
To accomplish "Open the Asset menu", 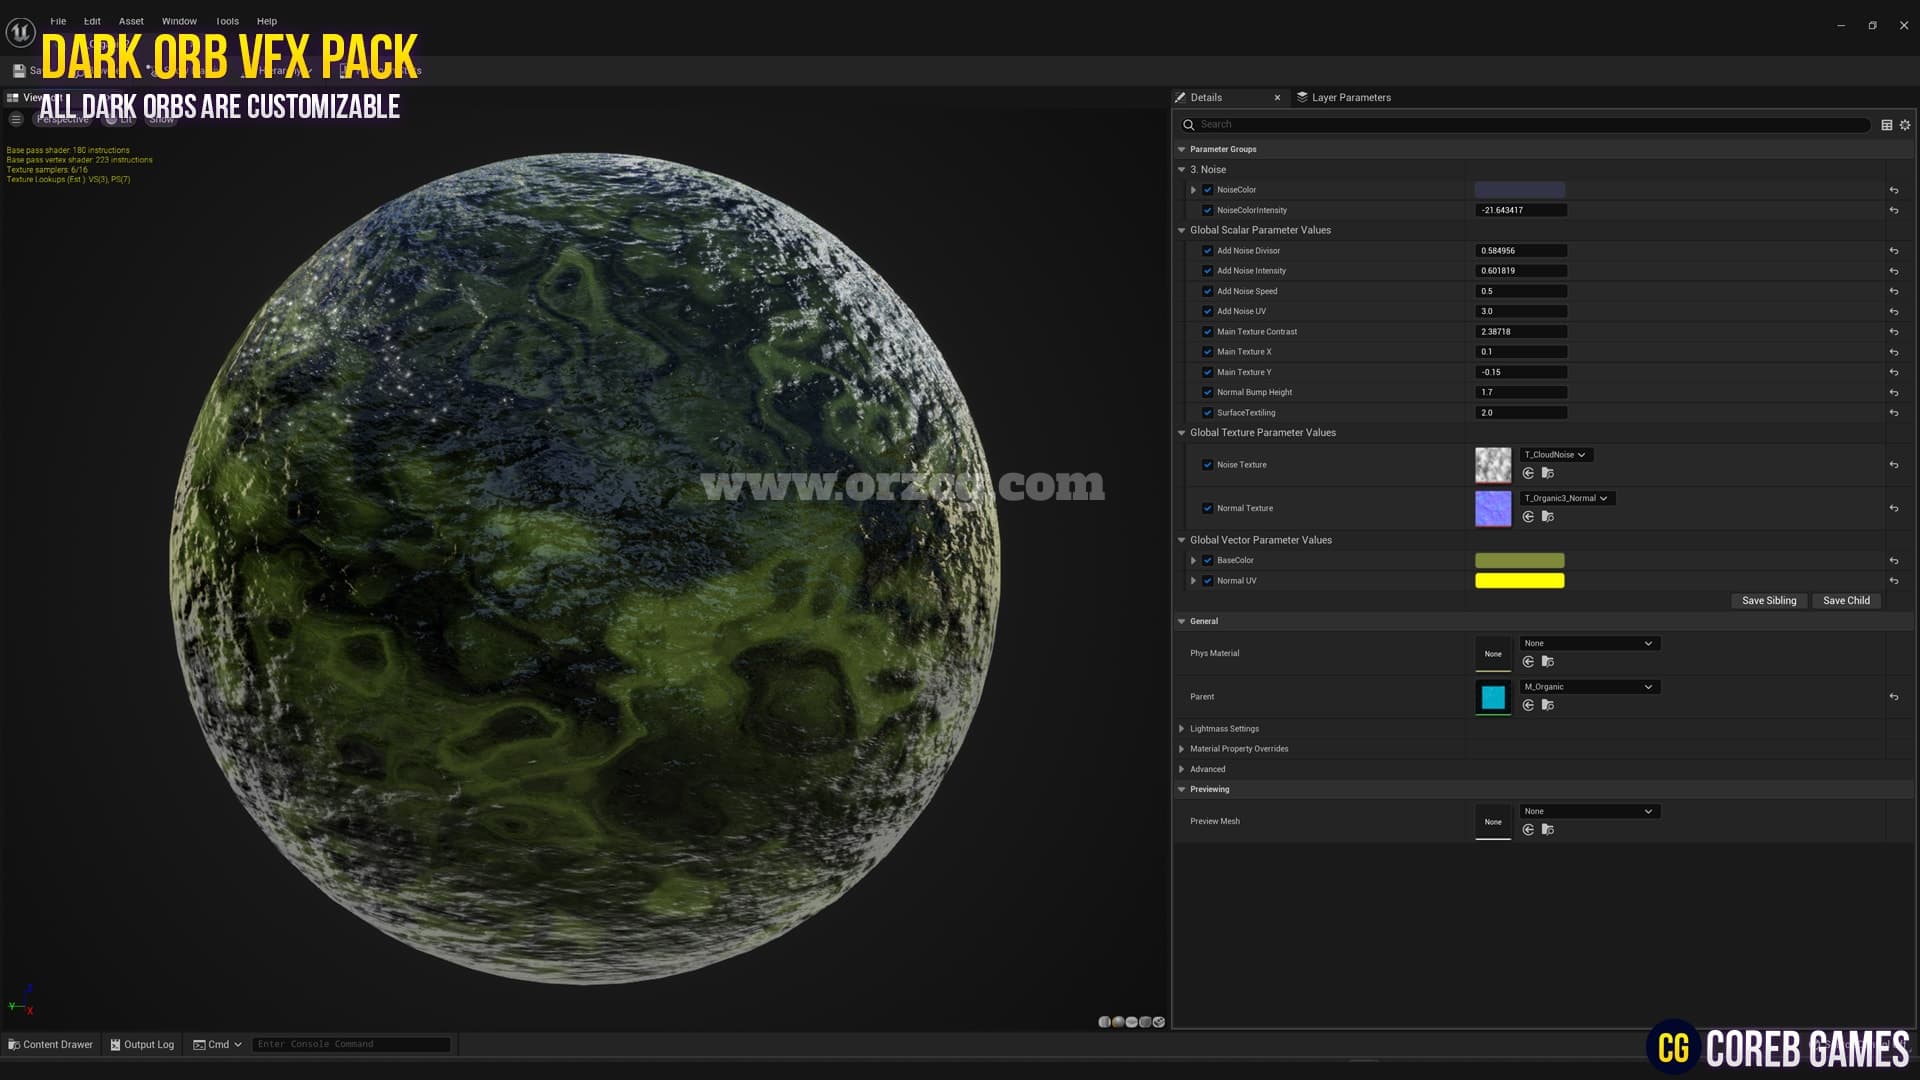I will coord(131,21).
